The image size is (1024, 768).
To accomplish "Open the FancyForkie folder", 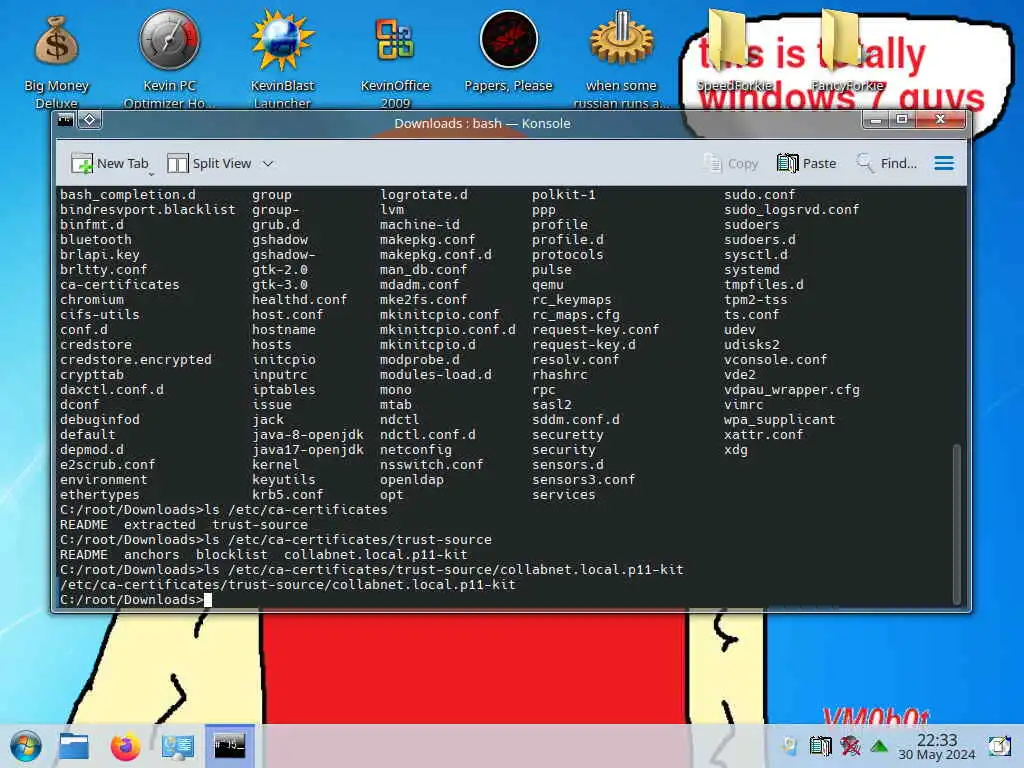I will click(847, 51).
